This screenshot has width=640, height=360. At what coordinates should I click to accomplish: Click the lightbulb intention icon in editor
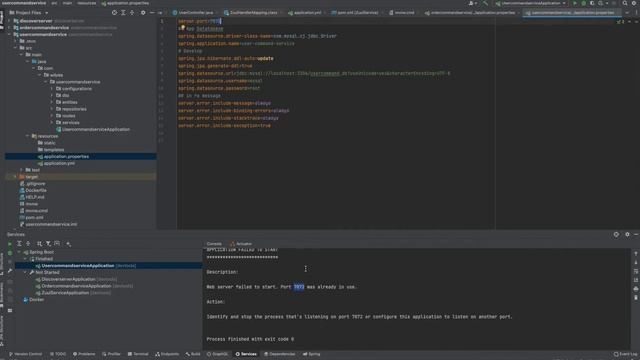coord(183,28)
